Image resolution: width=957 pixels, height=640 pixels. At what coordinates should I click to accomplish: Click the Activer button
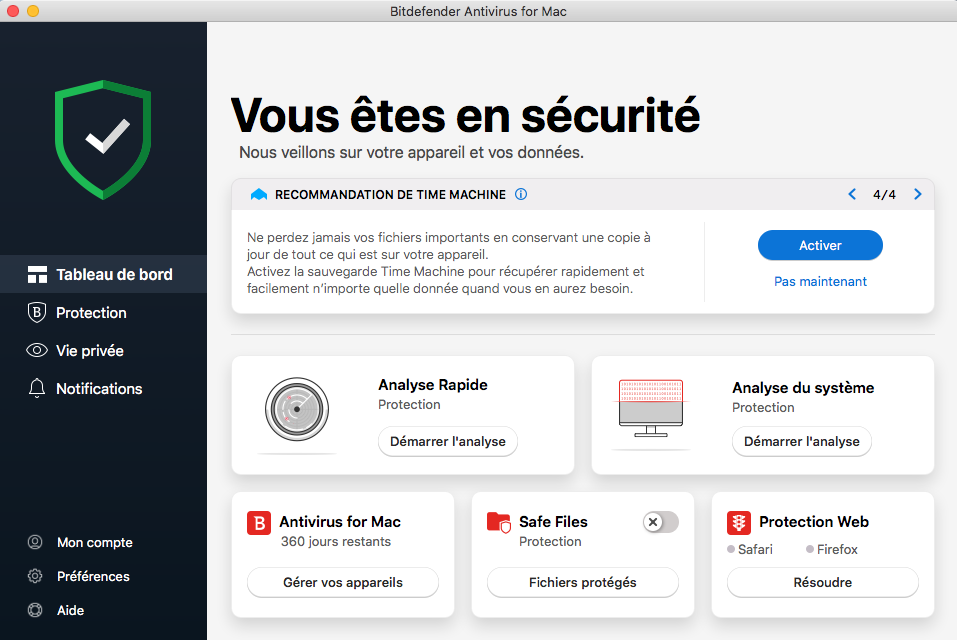pos(820,245)
